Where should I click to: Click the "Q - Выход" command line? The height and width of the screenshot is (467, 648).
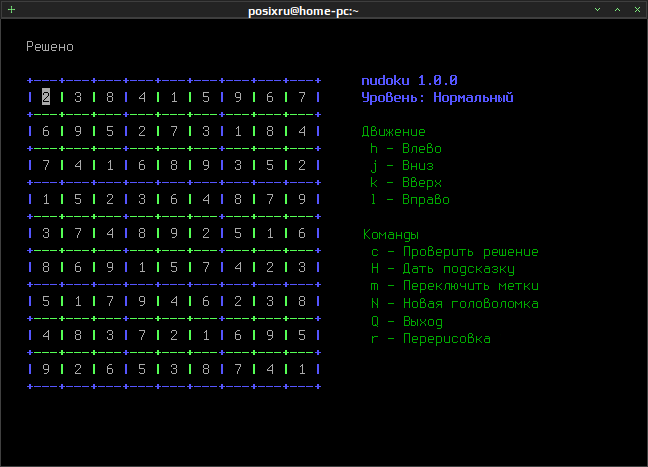pyautogui.click(x=407, y=321)
